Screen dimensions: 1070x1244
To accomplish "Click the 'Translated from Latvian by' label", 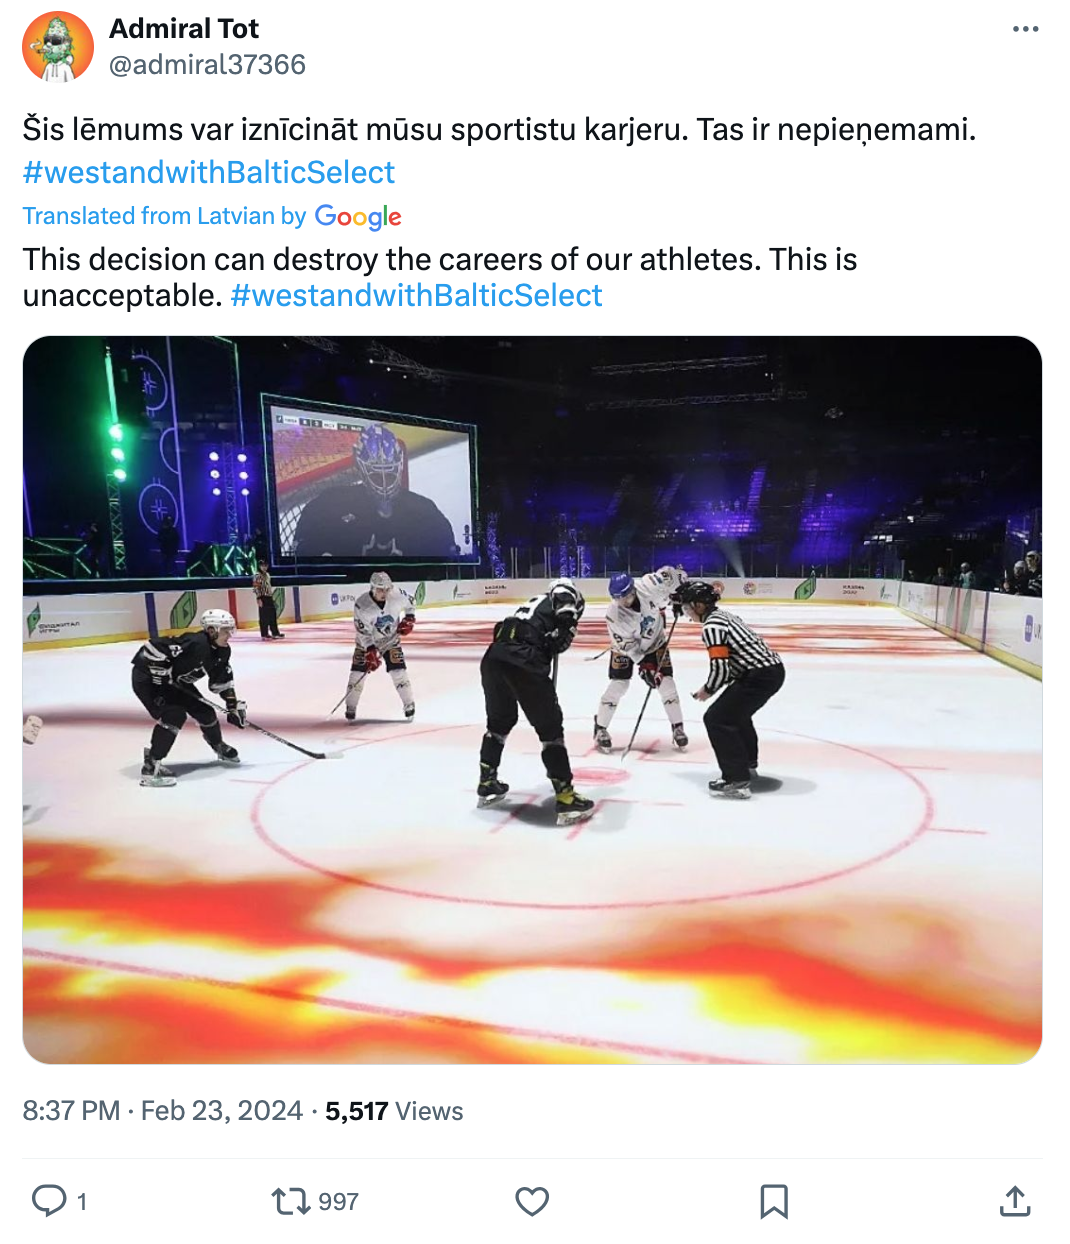I will click(164, 216).
